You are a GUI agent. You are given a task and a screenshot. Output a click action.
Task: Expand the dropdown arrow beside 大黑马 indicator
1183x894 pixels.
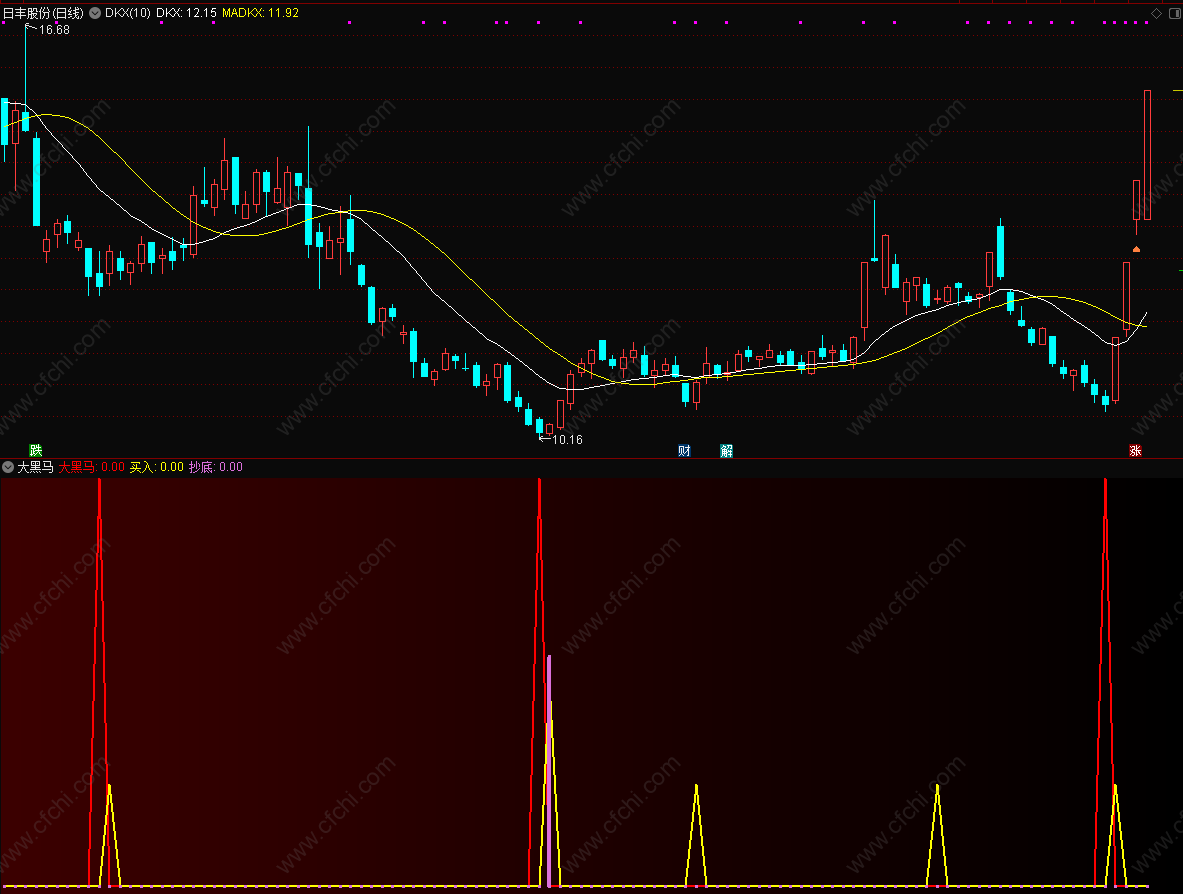click(8, 467)
